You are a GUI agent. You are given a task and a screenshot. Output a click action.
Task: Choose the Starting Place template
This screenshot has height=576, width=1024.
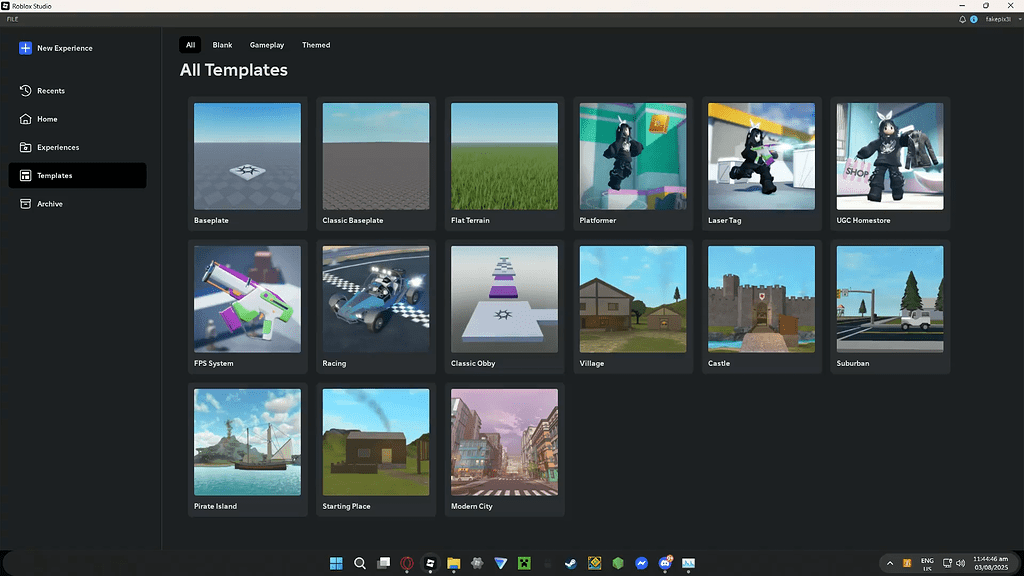click(x=376, y=449)
